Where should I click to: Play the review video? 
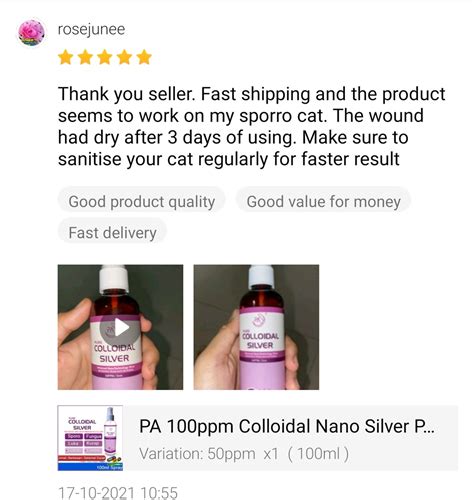pos(120,328)
